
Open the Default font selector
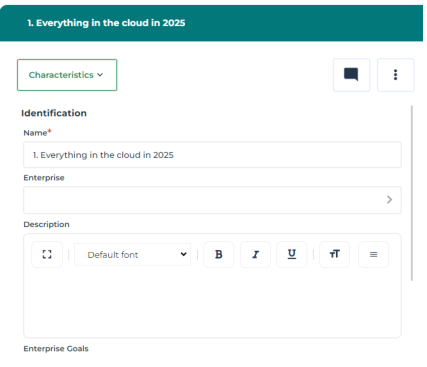pos(132,255)
